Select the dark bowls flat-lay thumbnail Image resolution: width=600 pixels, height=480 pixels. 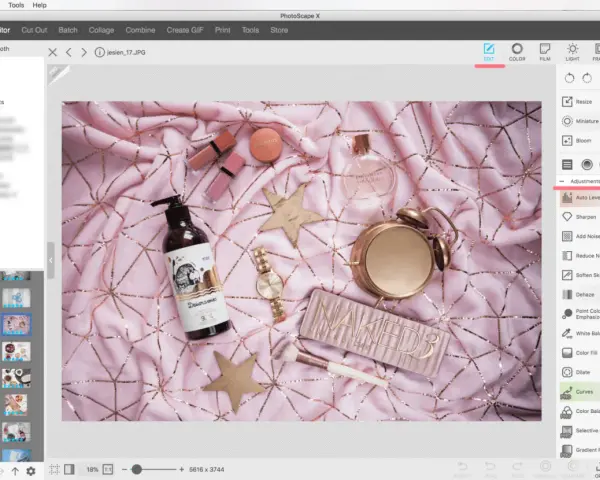click(16, 378)
